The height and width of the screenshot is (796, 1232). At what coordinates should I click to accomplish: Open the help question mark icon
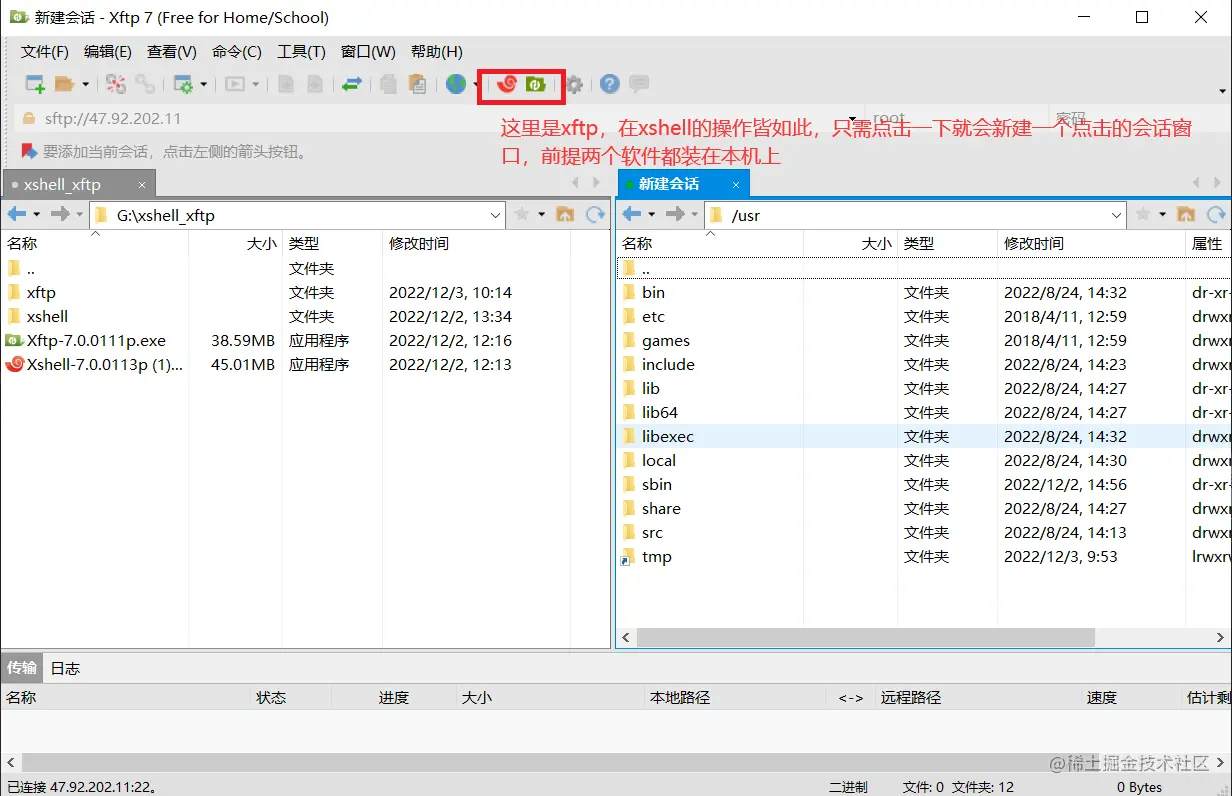(609, 85)
